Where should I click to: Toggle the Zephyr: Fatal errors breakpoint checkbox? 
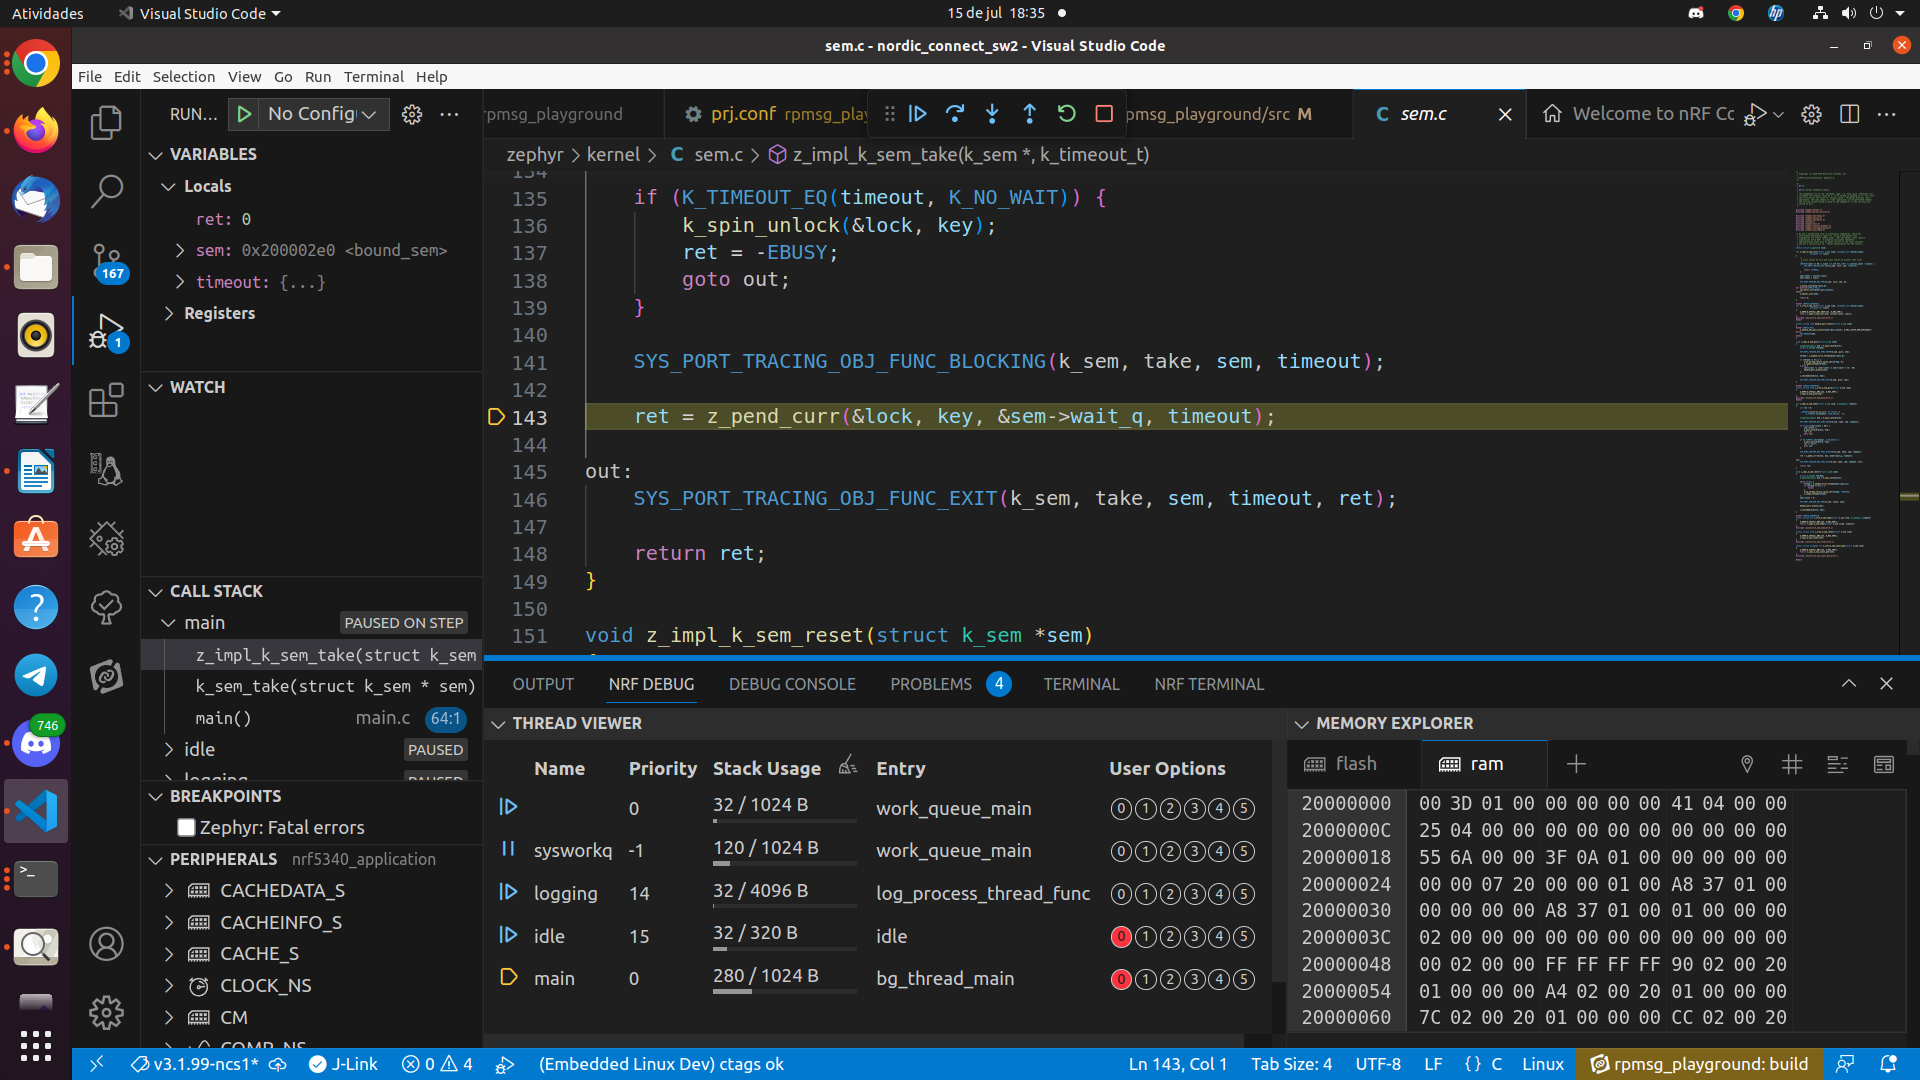pyautogui.click(x=186, y=827)
